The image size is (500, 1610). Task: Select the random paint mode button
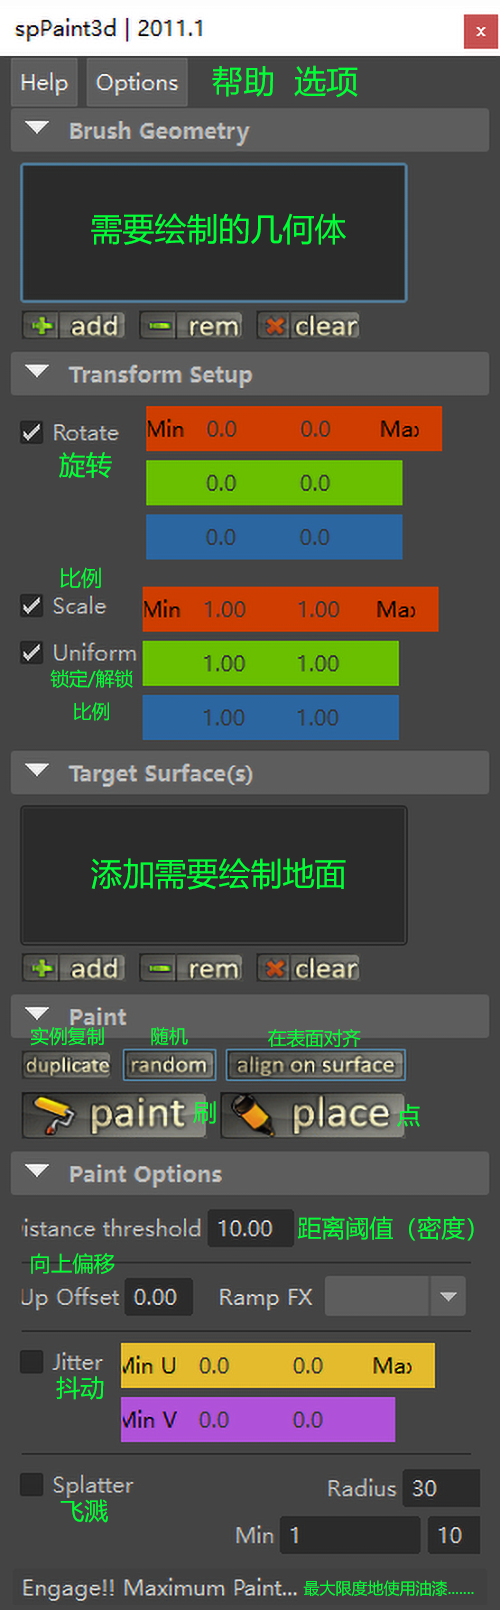[169, 1065]
